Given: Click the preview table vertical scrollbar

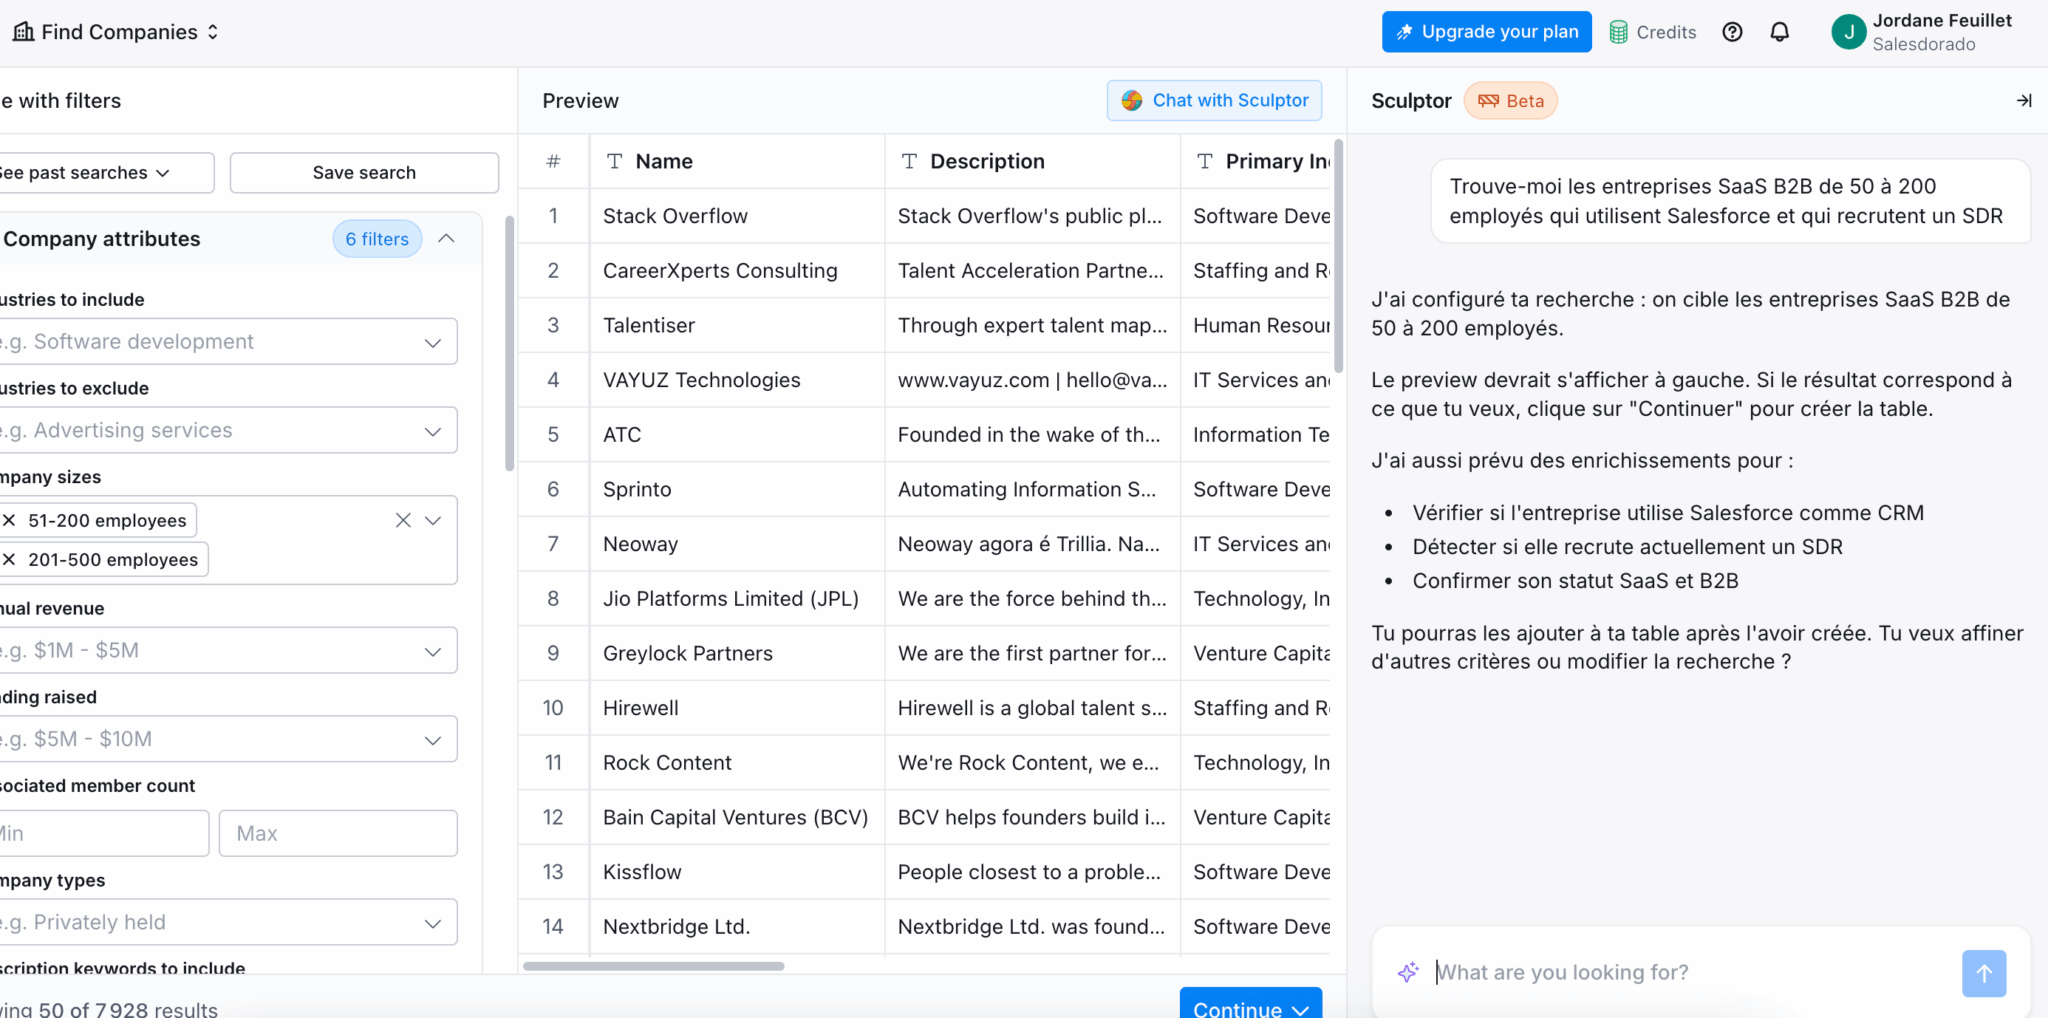Looking at the screenshot, I should coord(1339,255).
